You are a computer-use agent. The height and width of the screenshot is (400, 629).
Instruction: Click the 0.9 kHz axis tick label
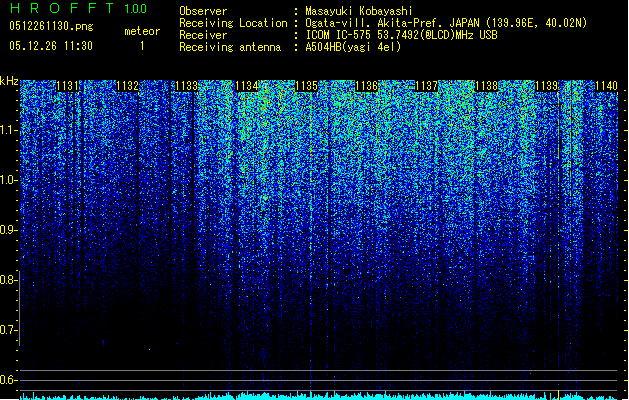pyautogui.click(x=8, y=230)
